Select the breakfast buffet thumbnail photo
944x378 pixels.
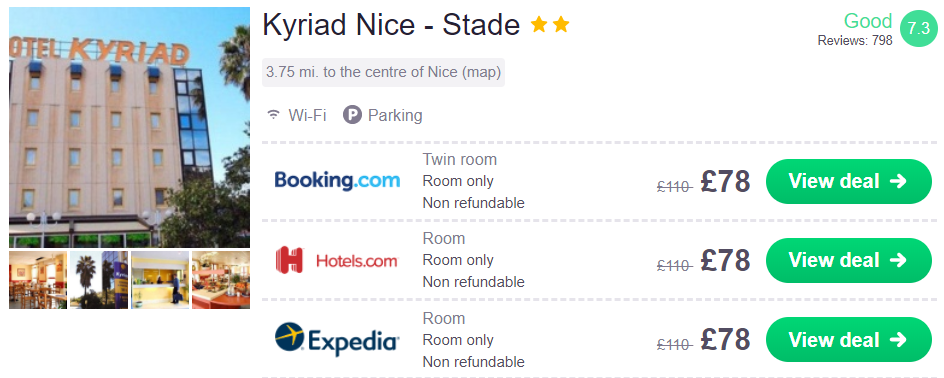(221, 280)
